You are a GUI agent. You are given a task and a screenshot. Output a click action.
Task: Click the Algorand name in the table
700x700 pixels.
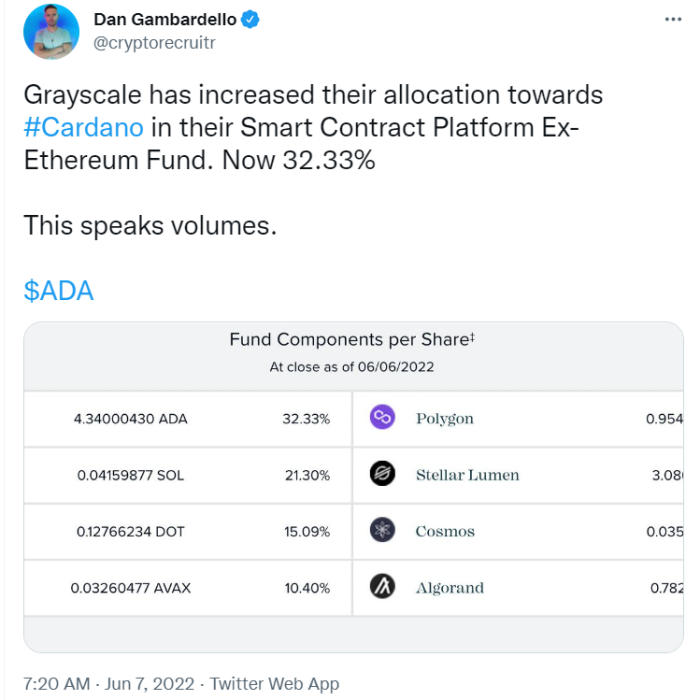[x=450, y=588]
